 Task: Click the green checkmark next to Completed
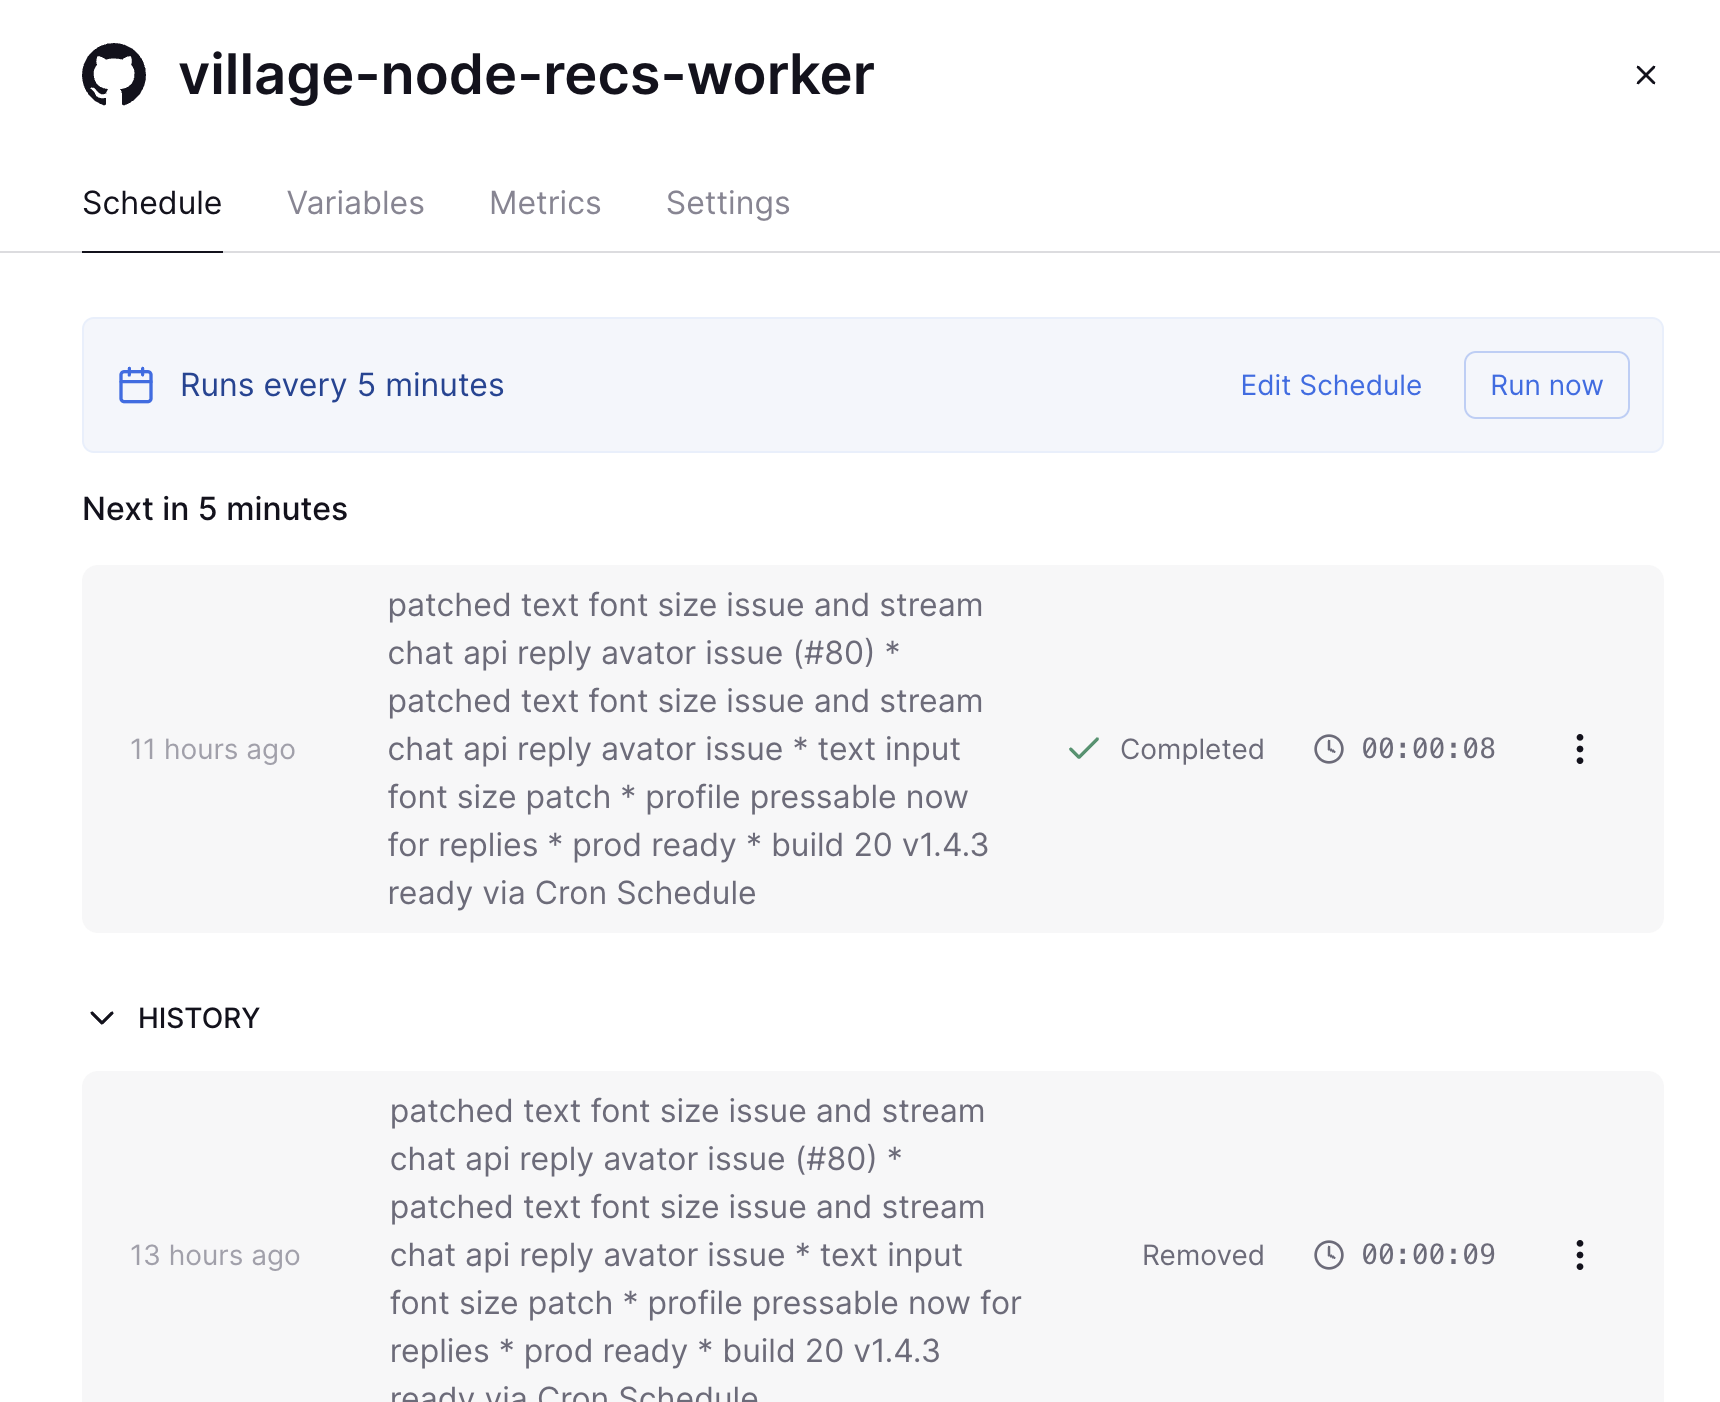click(x=1084, y=749)
